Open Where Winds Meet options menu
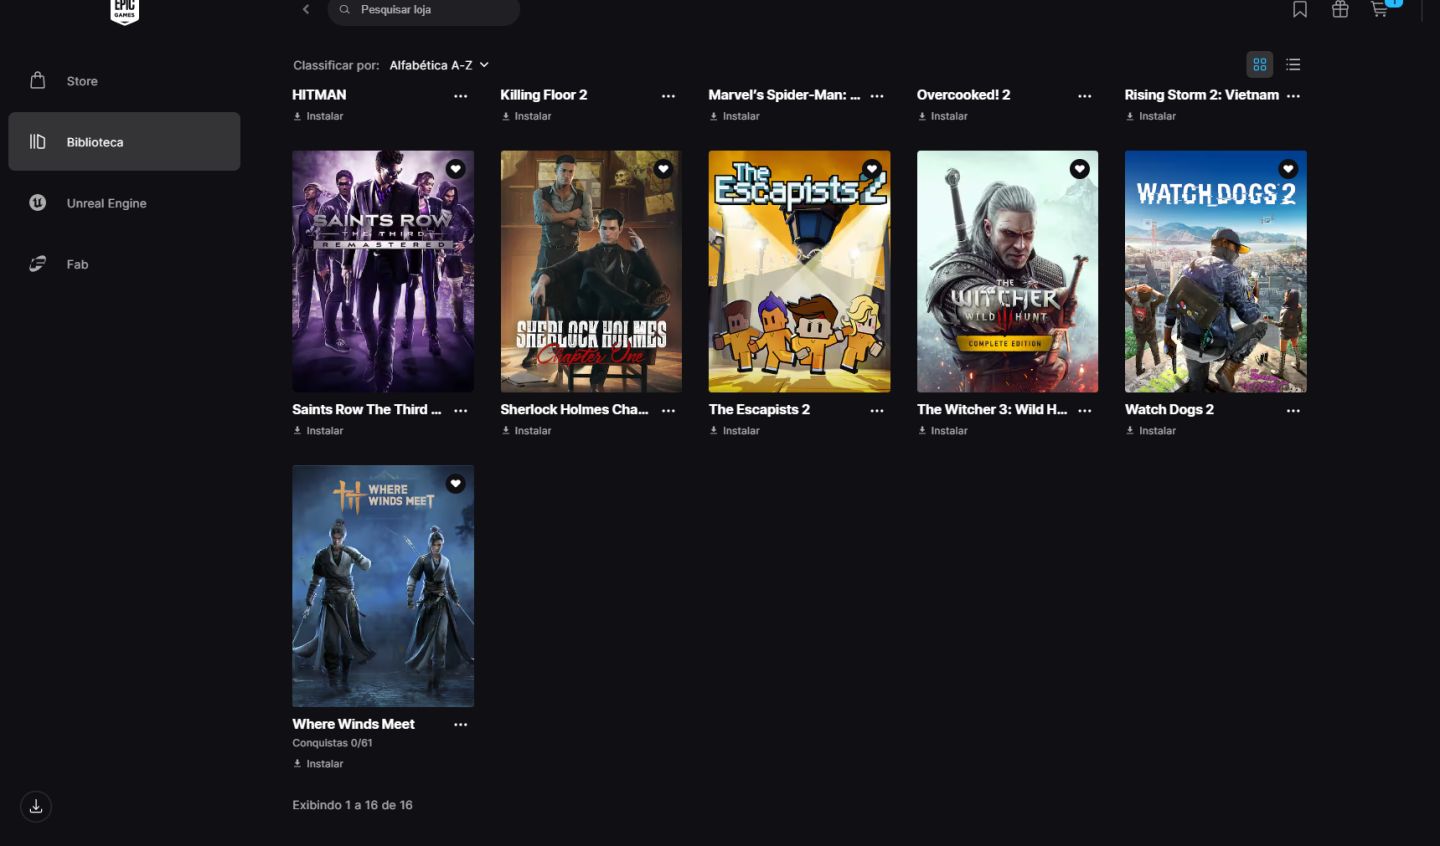1440x846 pixels. pos(461,725)
